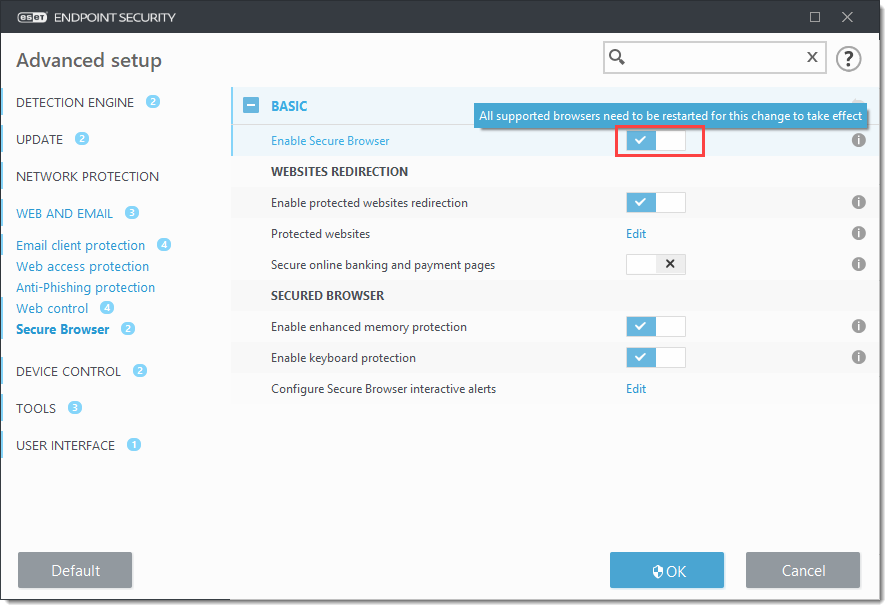This screenshot has width=890, height=610.
Task: Click the ESET logo in title bar
Action: (x=32, y=18)
